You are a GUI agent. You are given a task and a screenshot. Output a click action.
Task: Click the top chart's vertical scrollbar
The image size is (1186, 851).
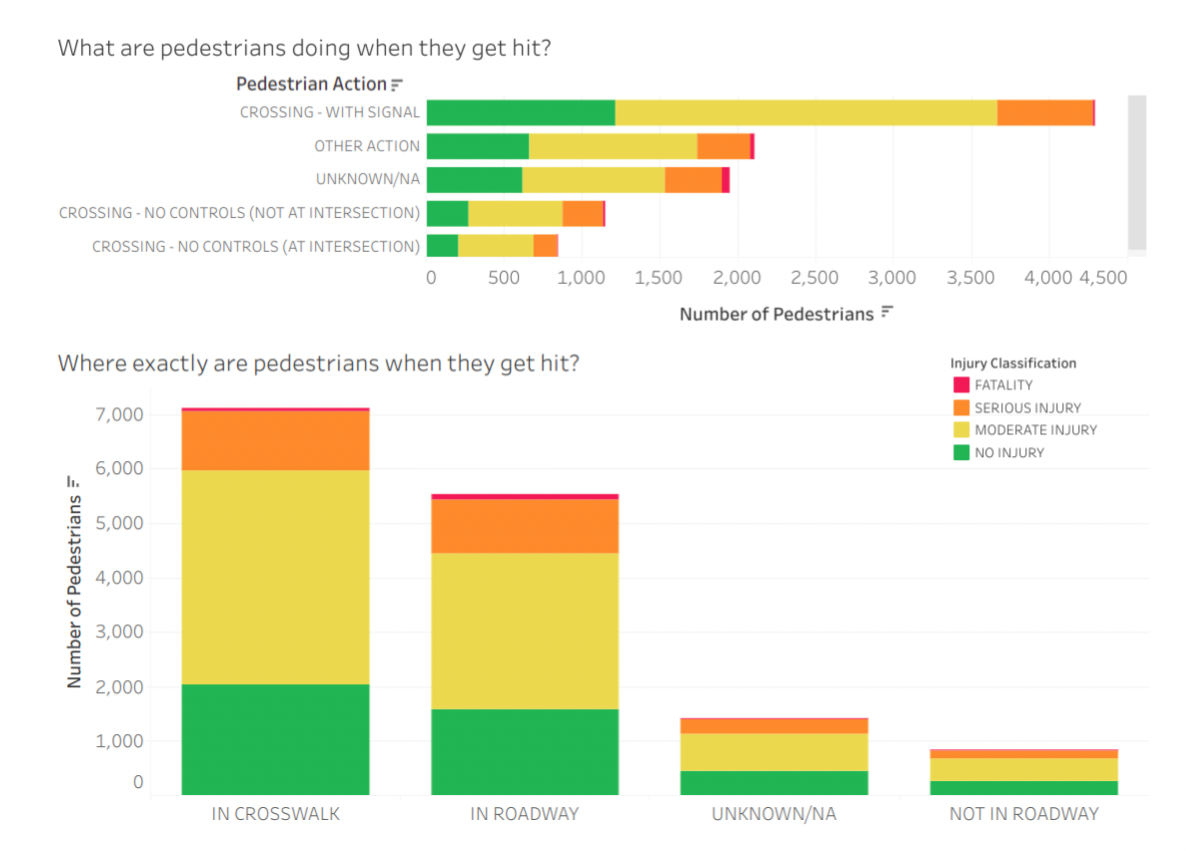point(1136,170)
